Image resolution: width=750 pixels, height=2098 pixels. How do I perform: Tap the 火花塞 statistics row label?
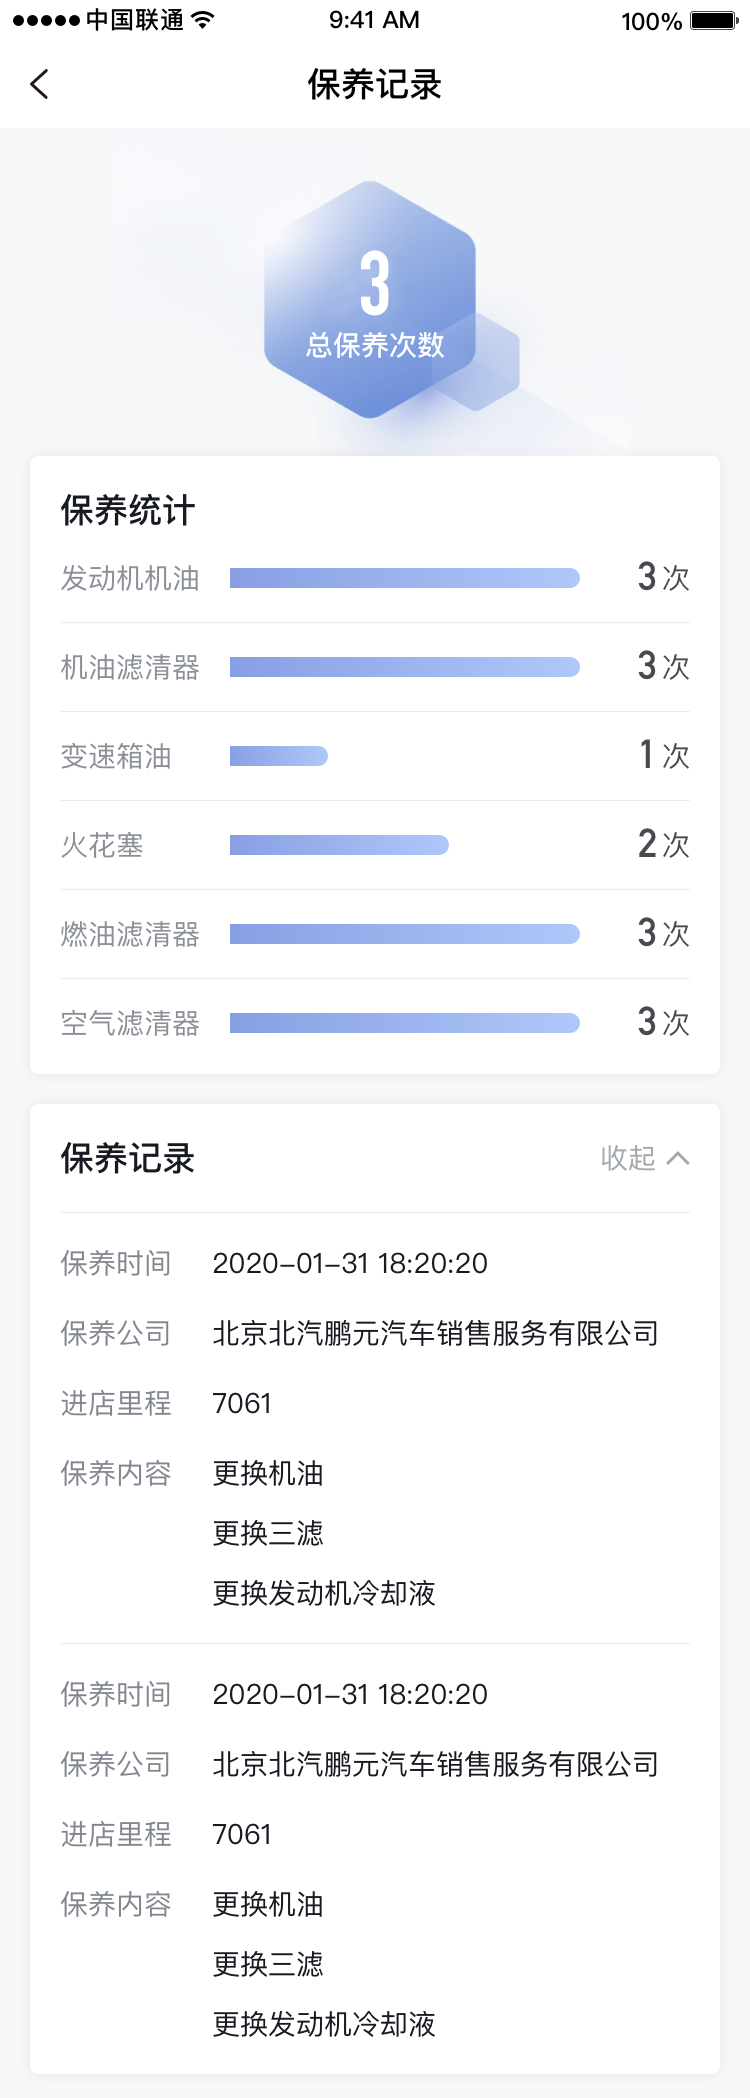click(x=102, y=845)
